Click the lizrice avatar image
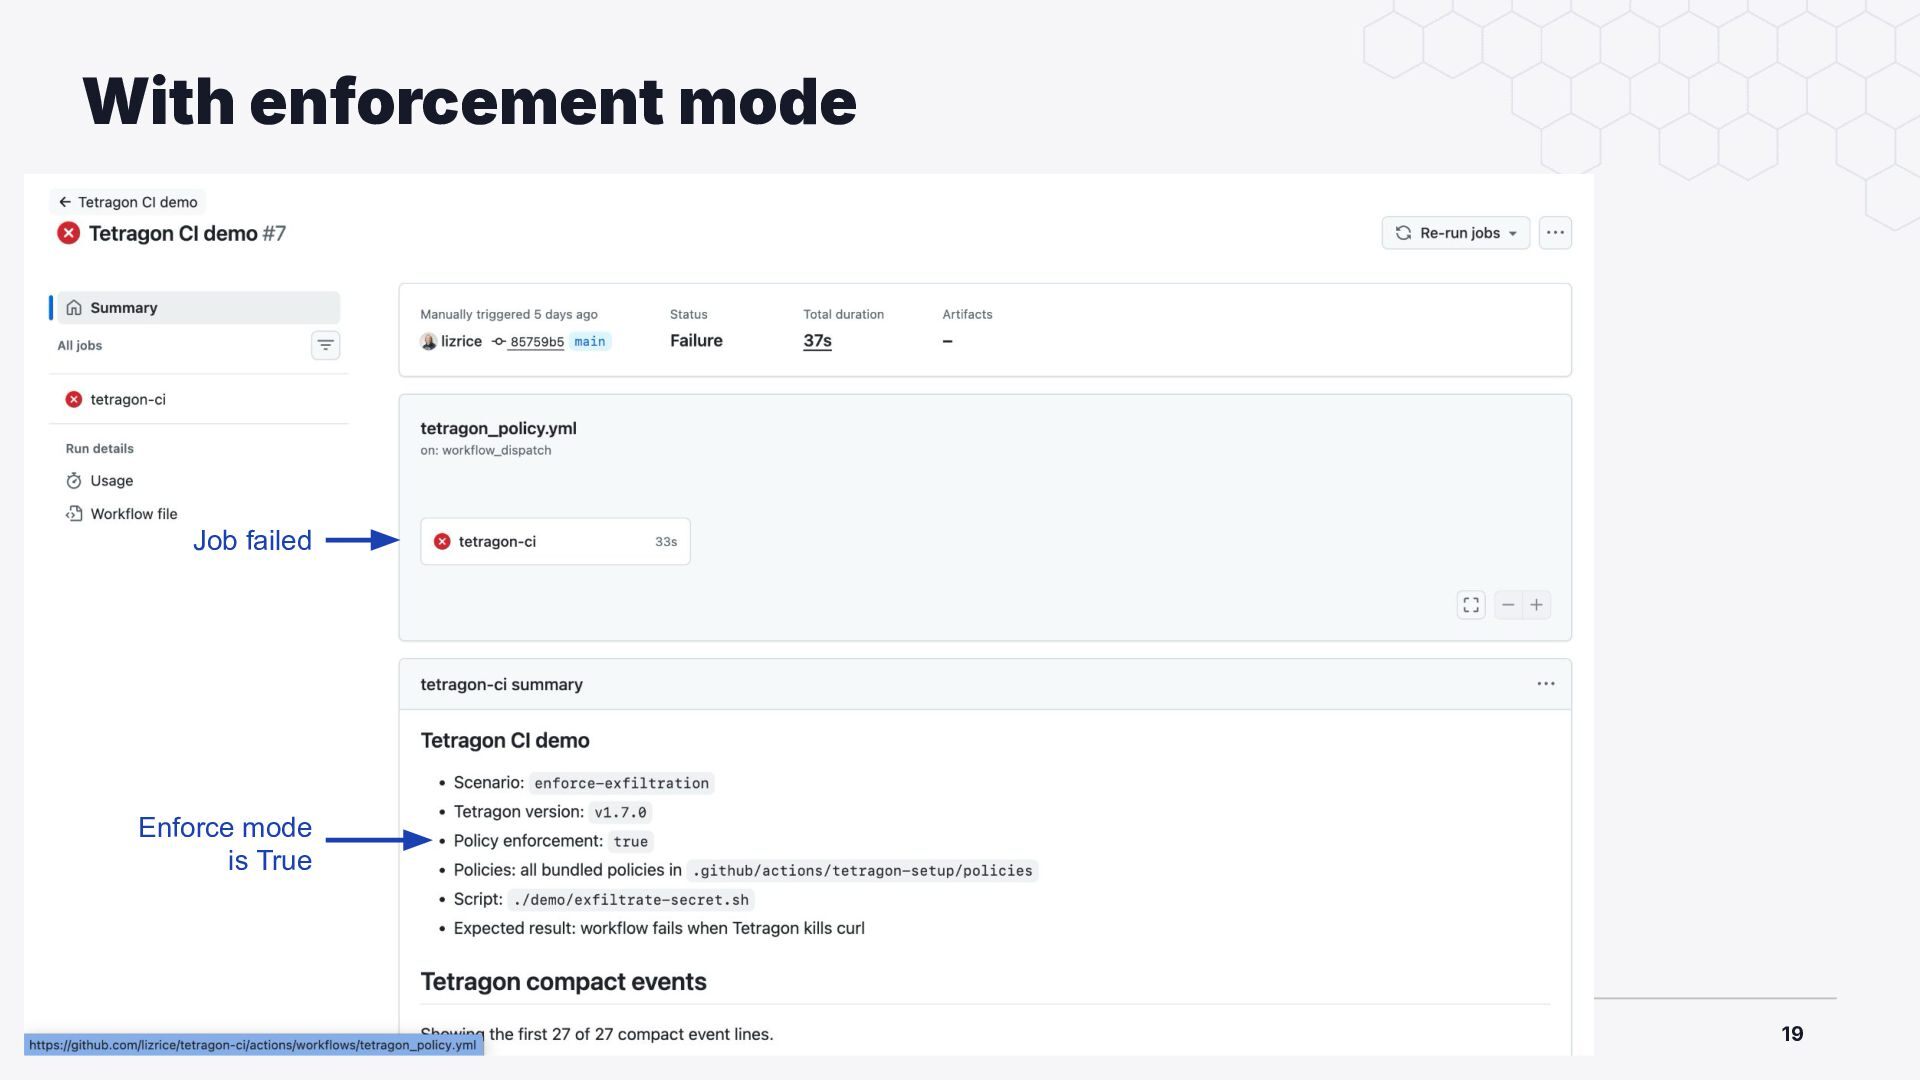The height and width of the screenshot is (1080, 1920). [x=429, y=341]
